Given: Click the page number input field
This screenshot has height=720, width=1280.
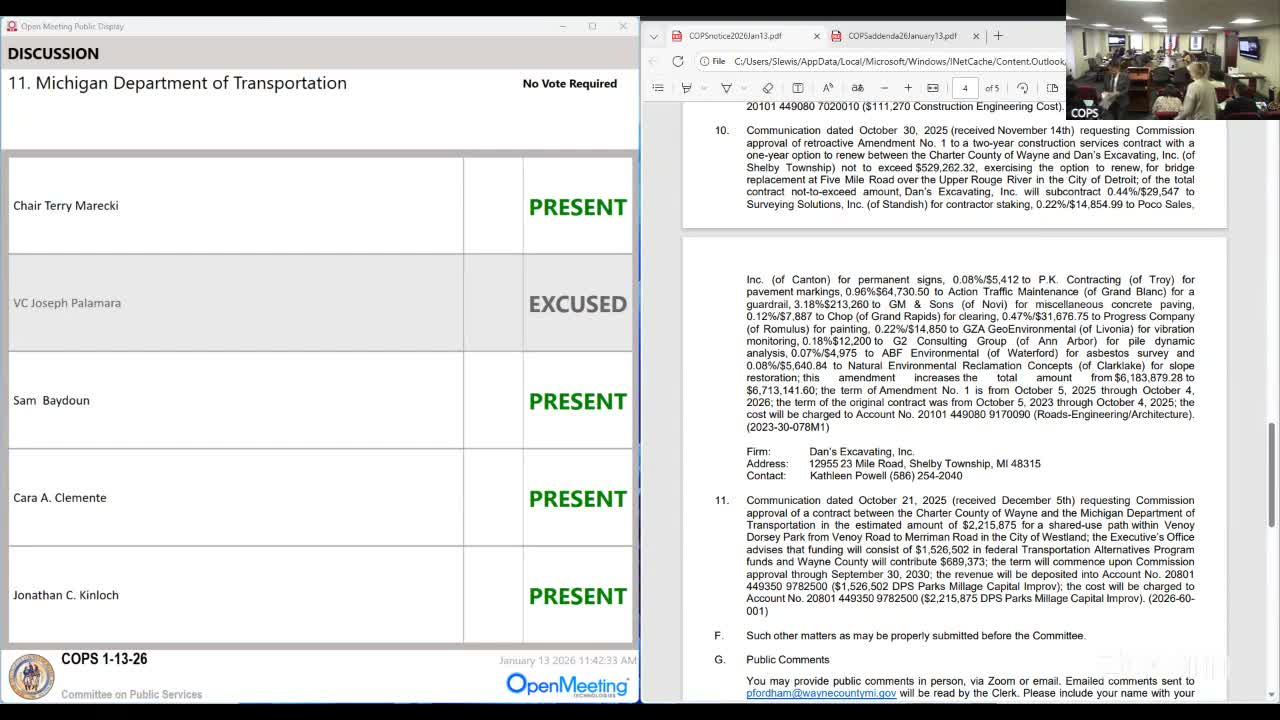Looking at the screenshot, I should tap(964, 88).
